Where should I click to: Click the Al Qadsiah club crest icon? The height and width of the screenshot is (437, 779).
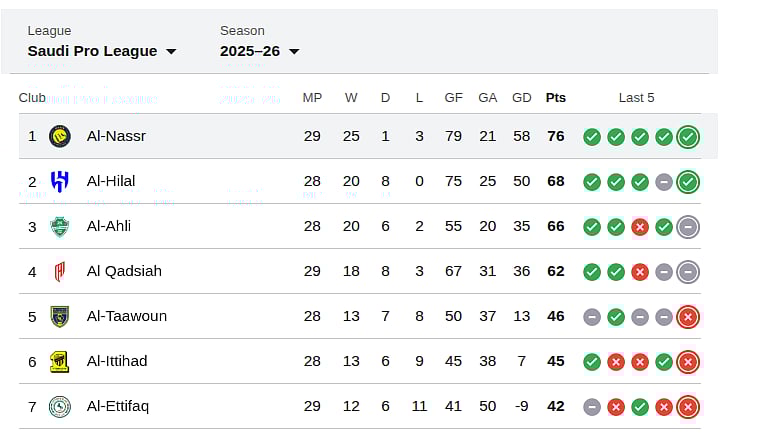tap(60, 271)
